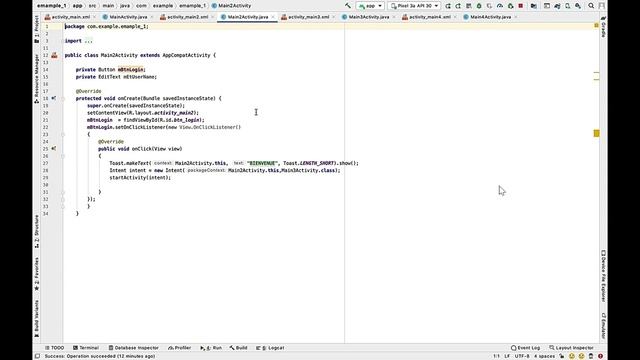
Task: Open the Project tool window
Action: (x=36, y=29)
